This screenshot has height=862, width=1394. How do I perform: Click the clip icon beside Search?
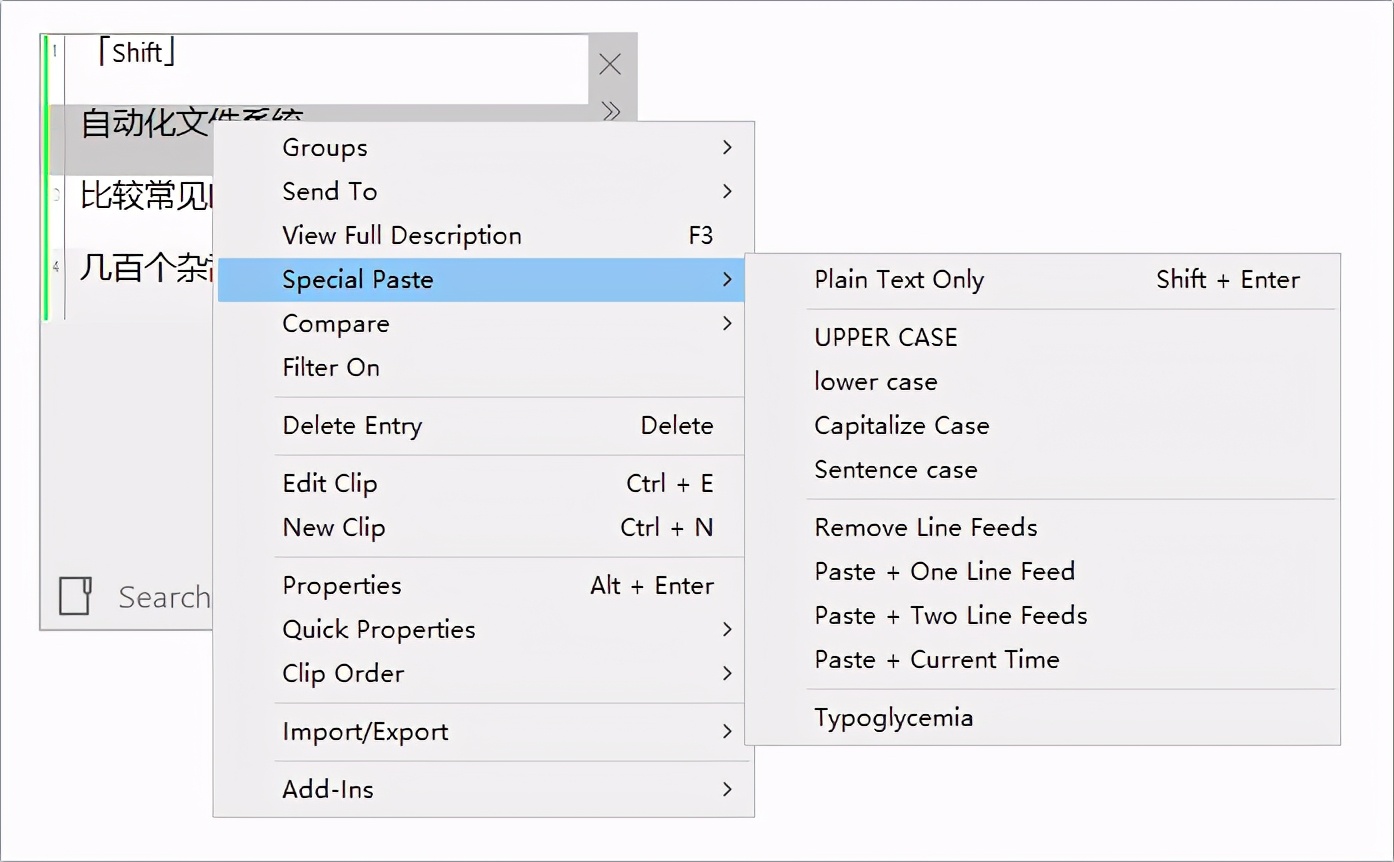pos(76,596)
